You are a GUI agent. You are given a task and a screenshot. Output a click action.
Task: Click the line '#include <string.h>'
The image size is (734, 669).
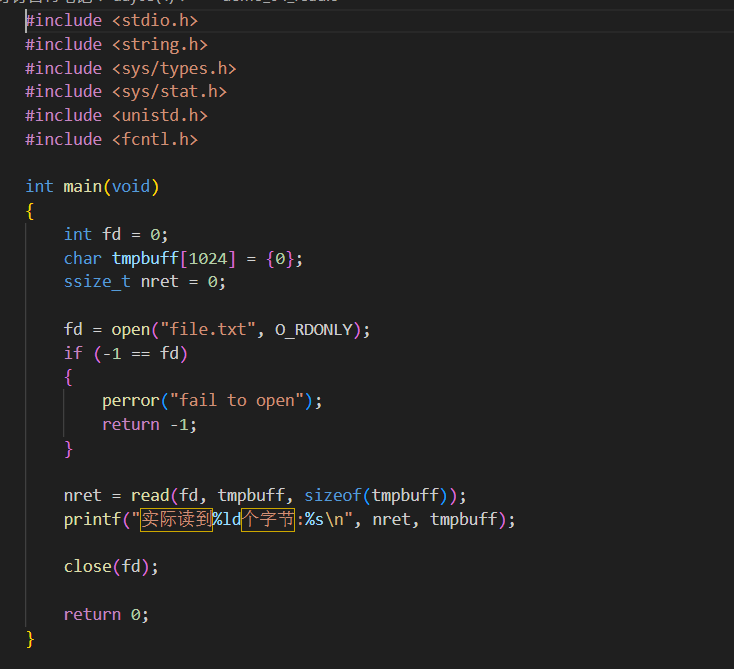click(117, 44)
